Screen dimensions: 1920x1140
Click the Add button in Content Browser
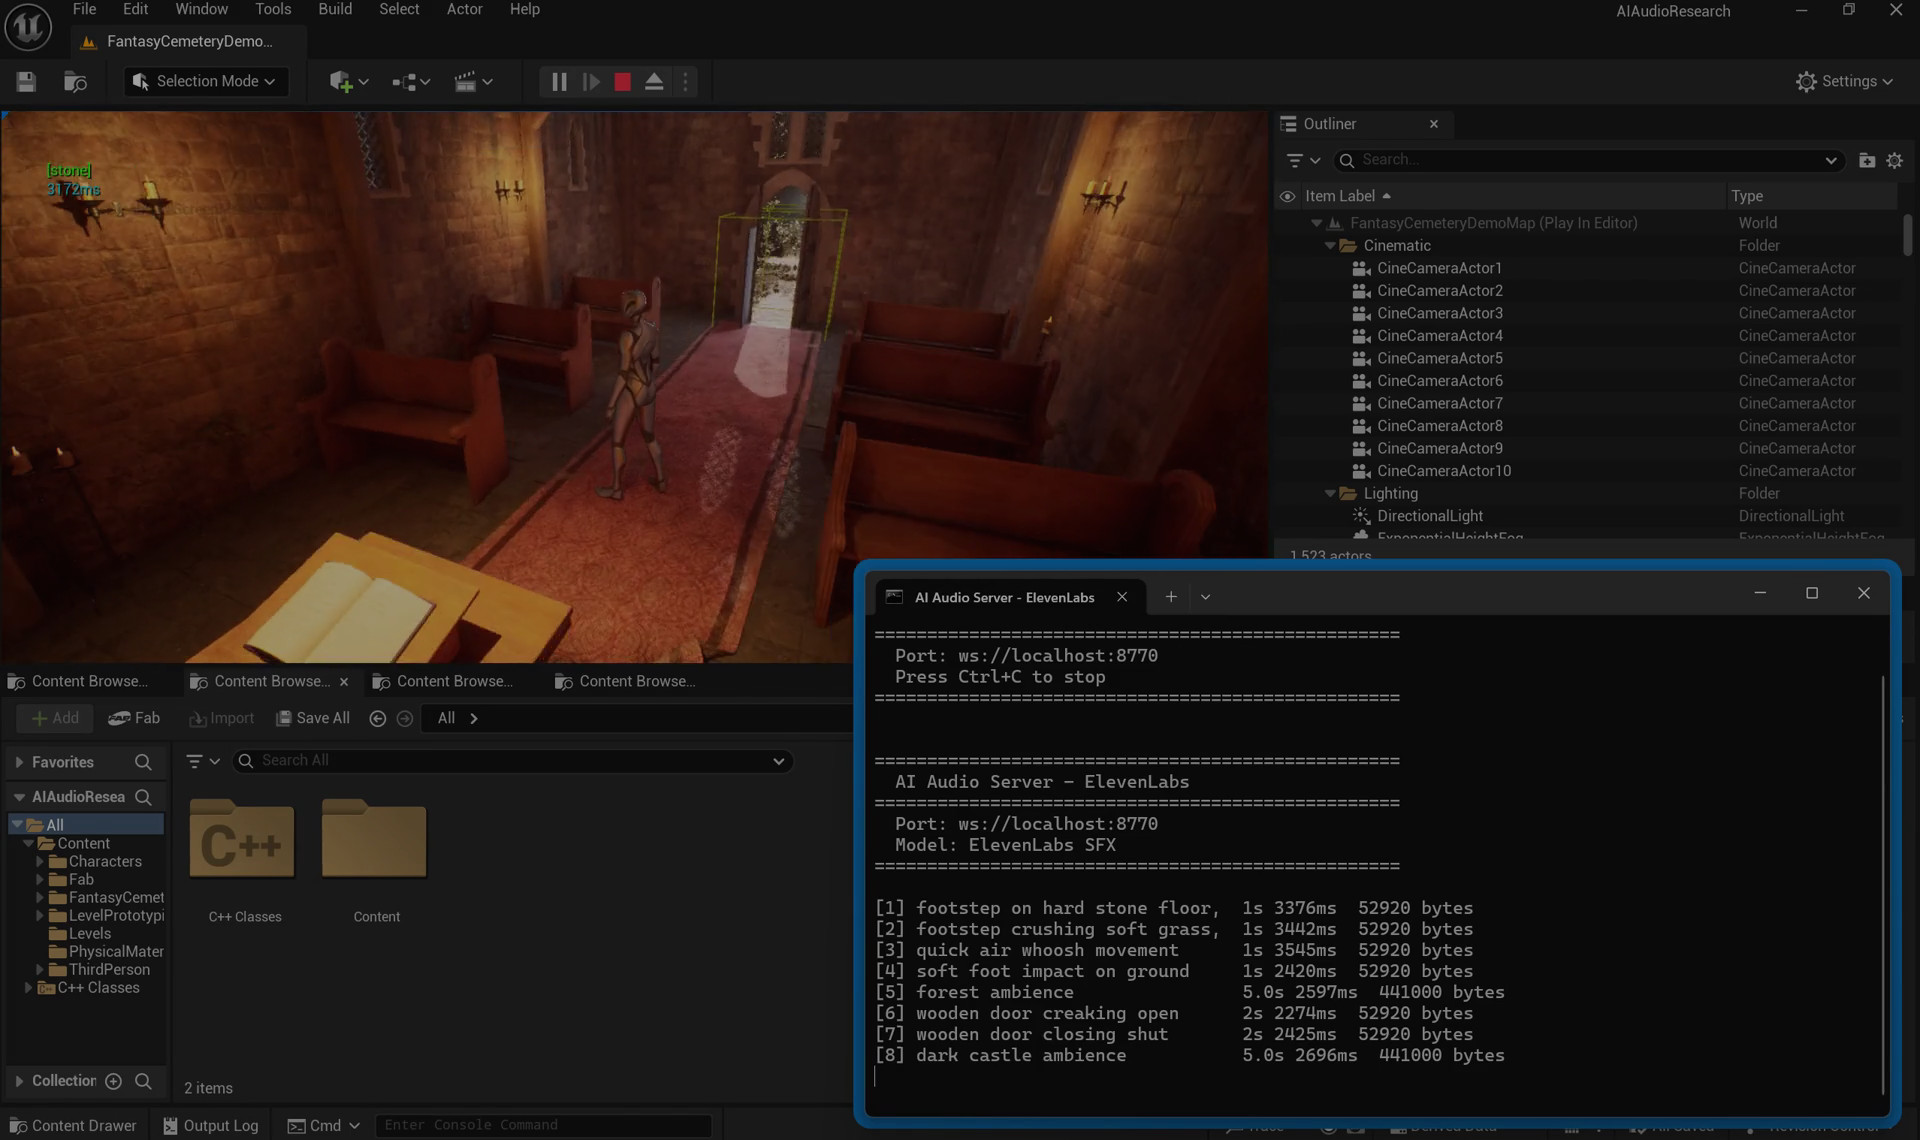tap(55, 718)
